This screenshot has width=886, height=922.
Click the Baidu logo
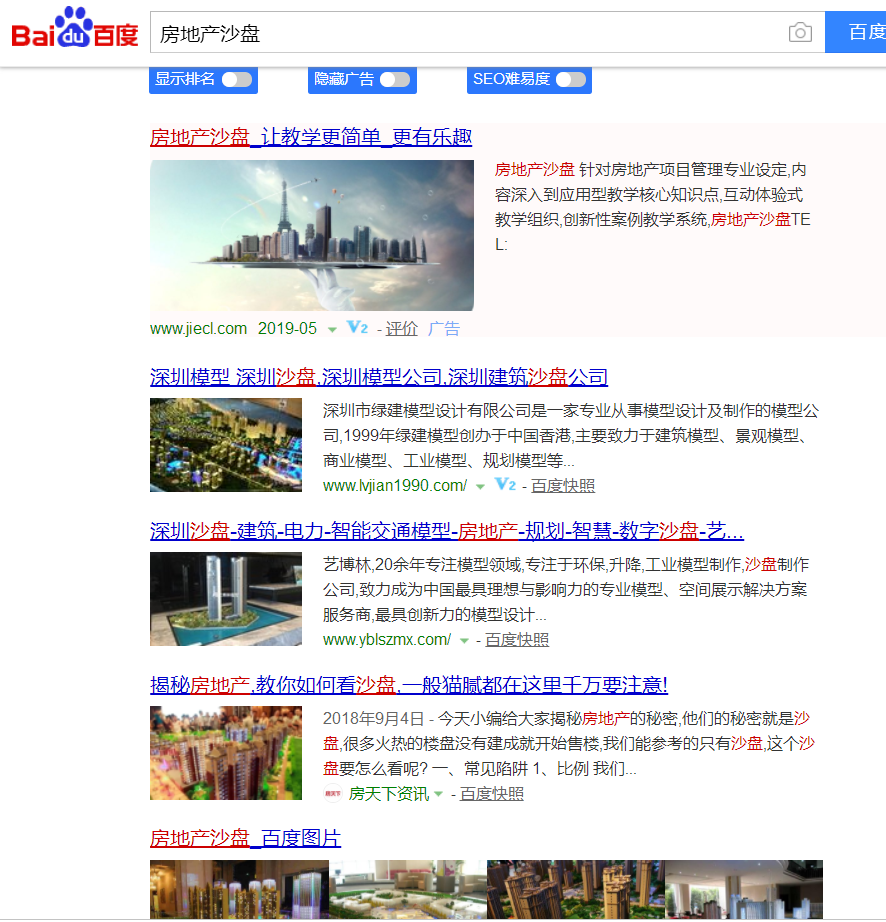click(x=75, y=28)
